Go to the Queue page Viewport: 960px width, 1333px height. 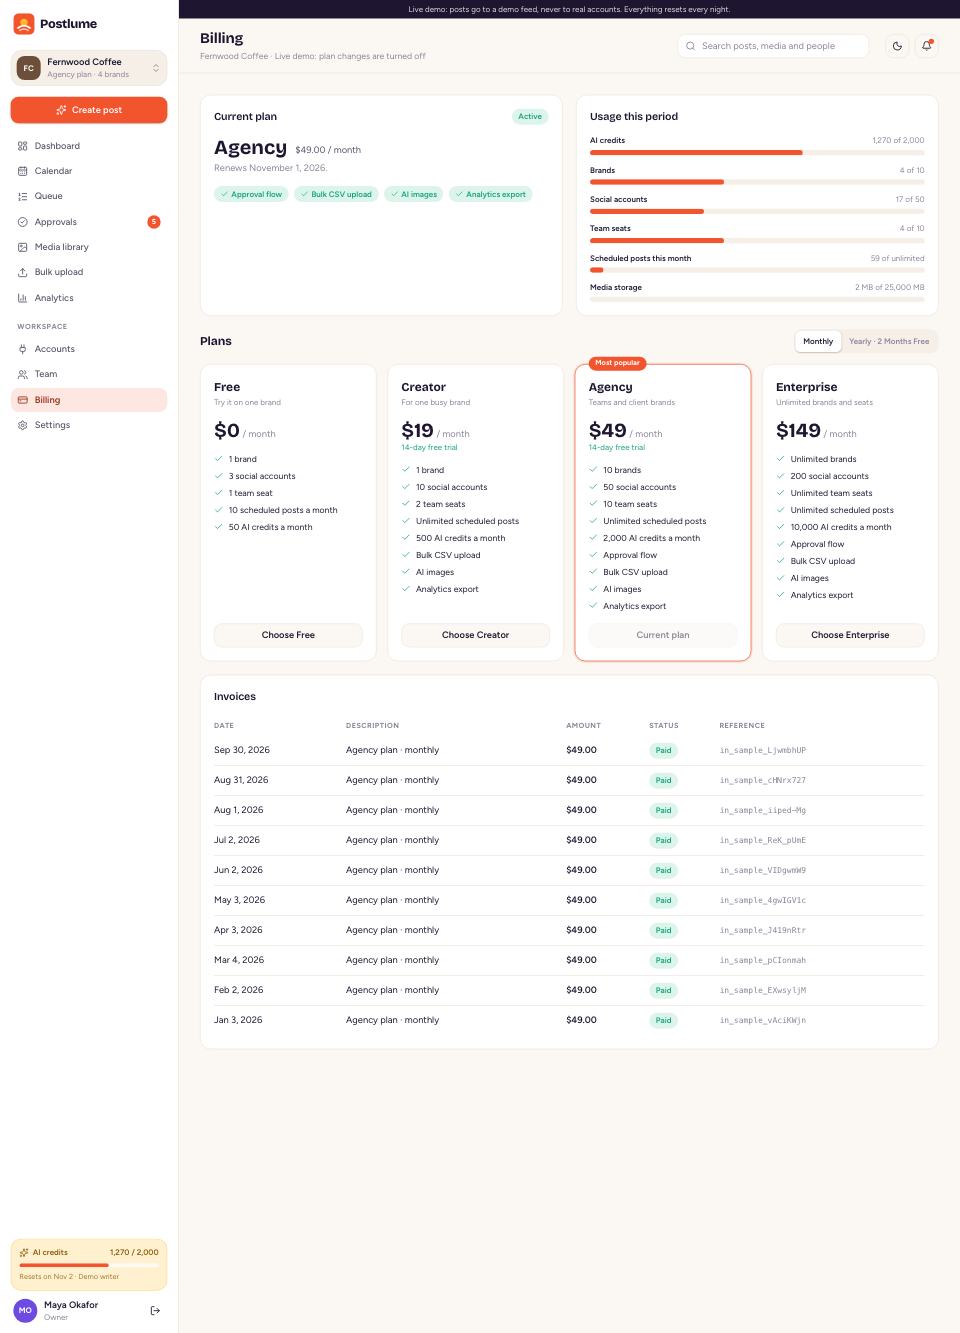[89, 196]
